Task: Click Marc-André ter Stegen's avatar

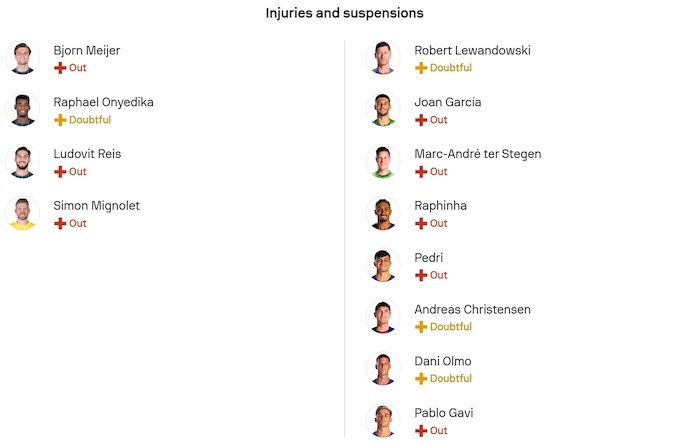Action: tap(383, 162)
